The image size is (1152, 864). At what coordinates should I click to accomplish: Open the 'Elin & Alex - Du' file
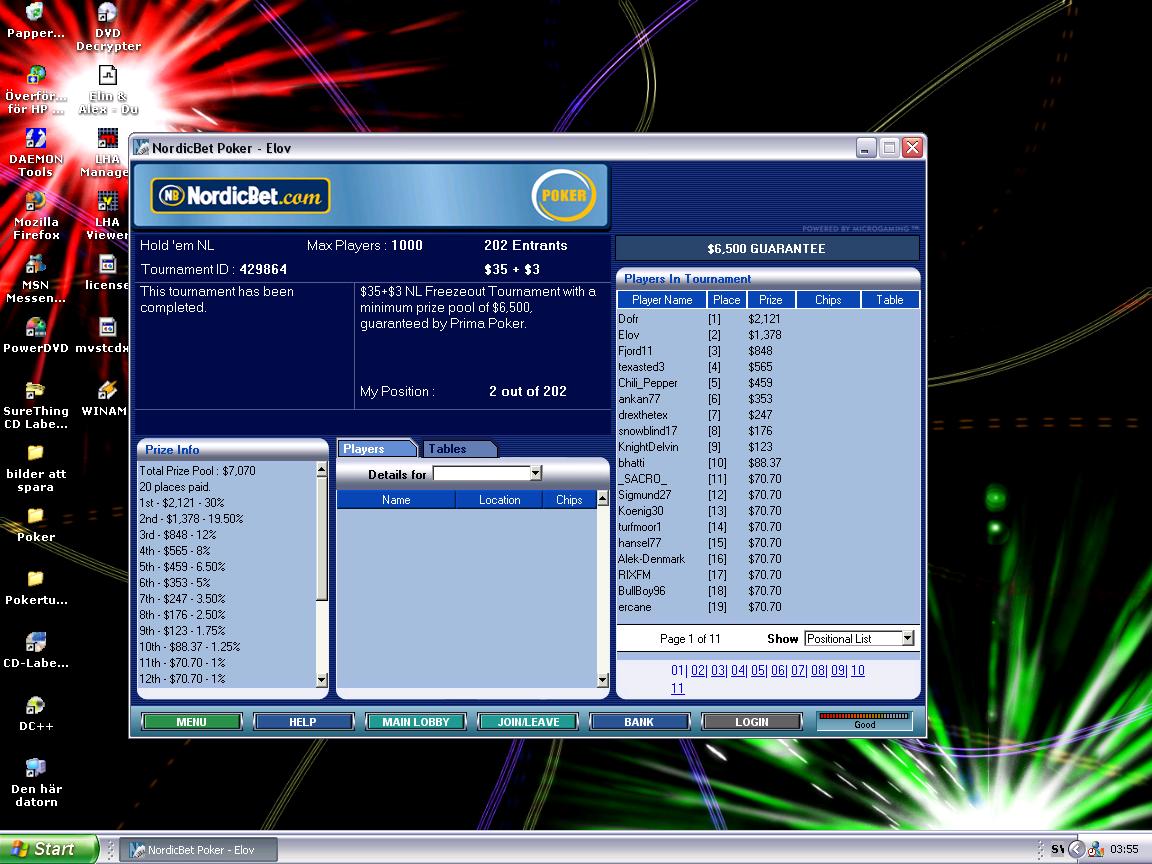tap(108, 90)
